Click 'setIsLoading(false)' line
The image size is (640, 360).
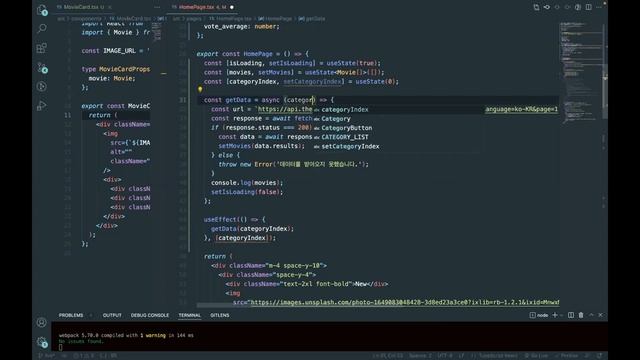247,192
